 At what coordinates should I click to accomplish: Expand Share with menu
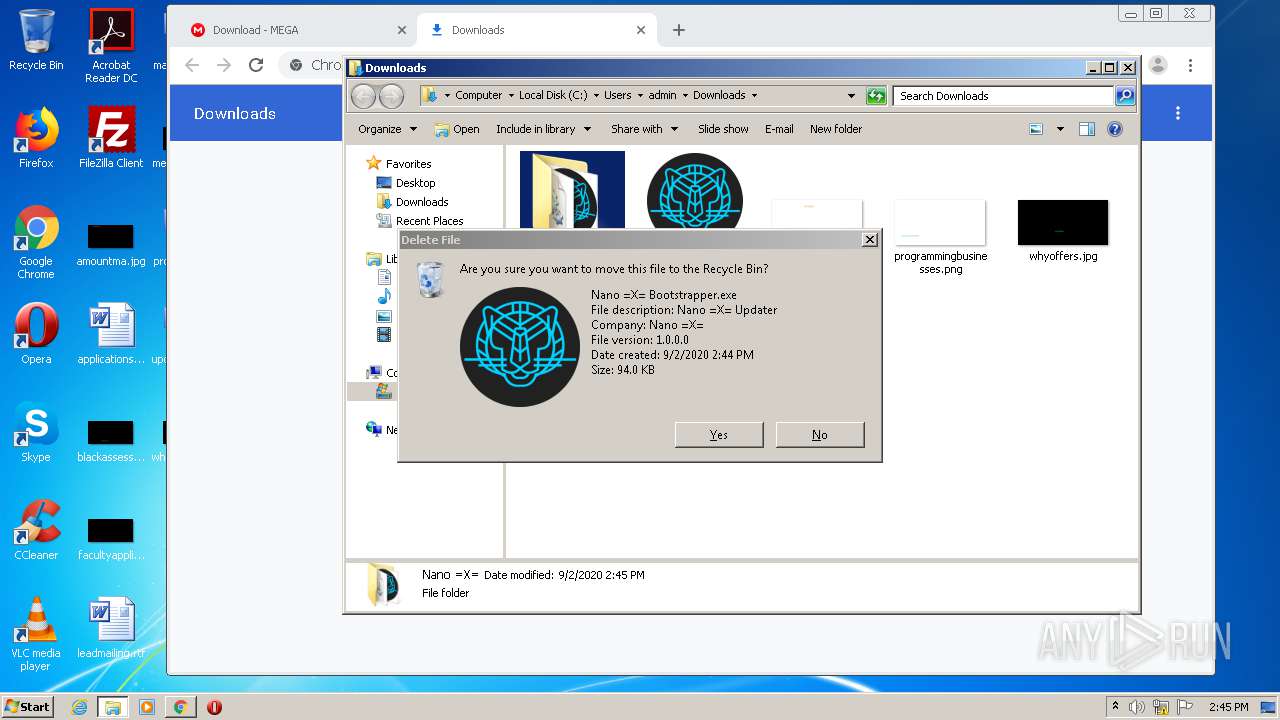644,129
